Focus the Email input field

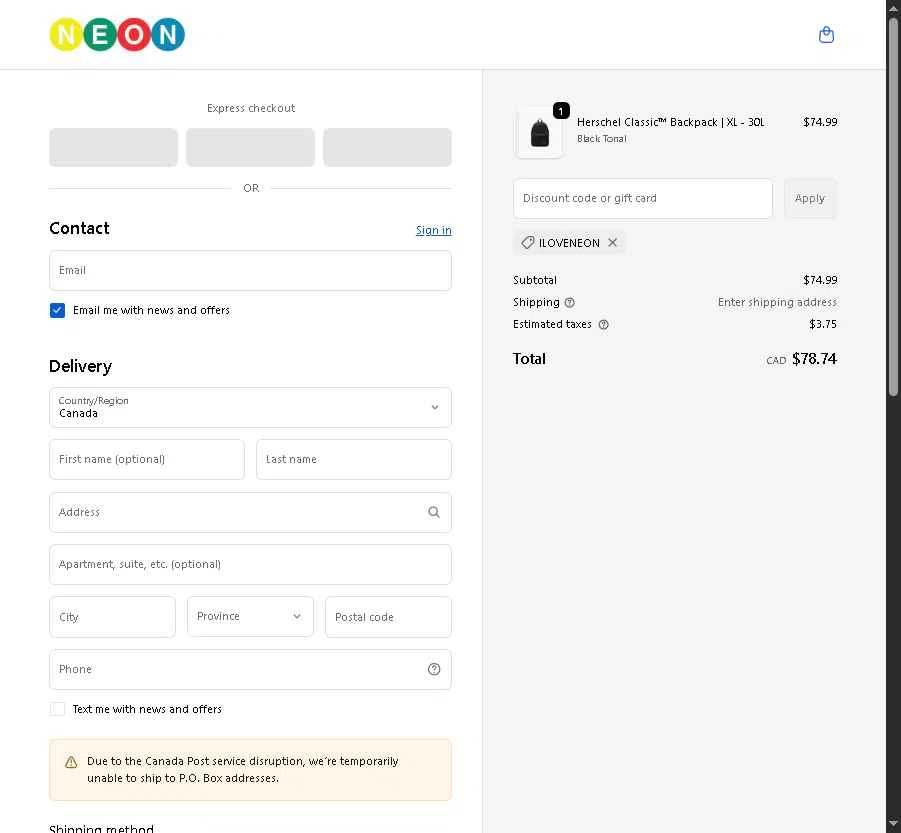[x=250, y=271]
